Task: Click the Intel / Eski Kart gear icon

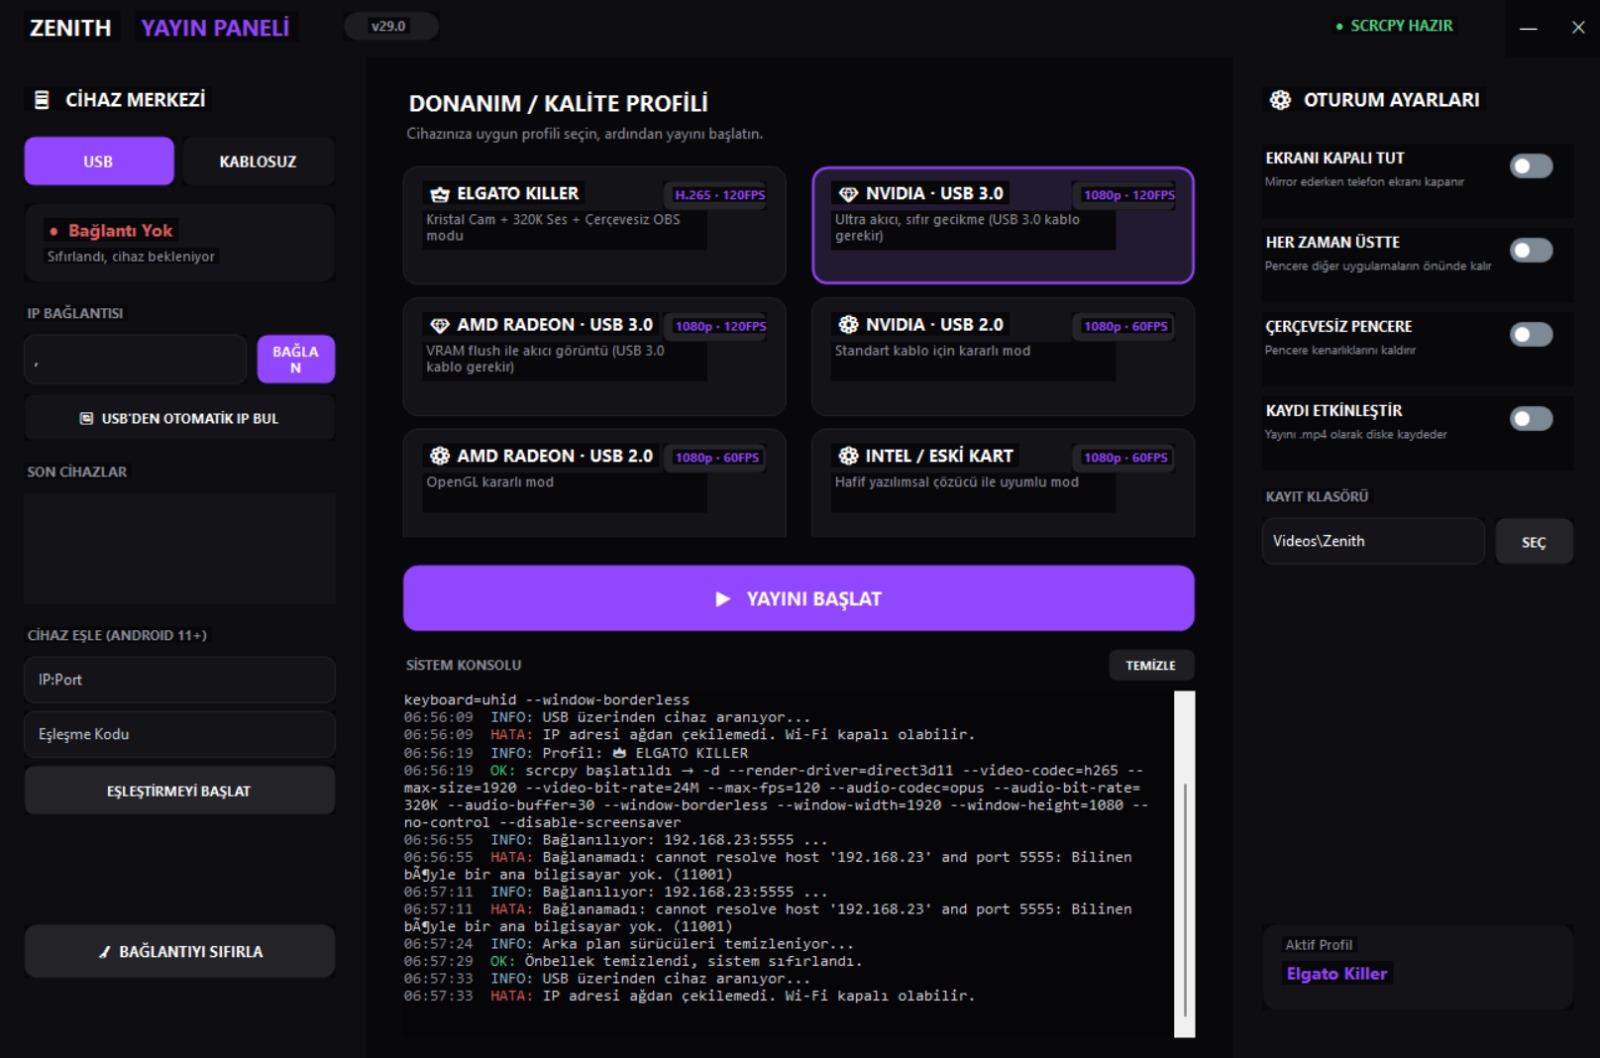Action: pos(848,456)
